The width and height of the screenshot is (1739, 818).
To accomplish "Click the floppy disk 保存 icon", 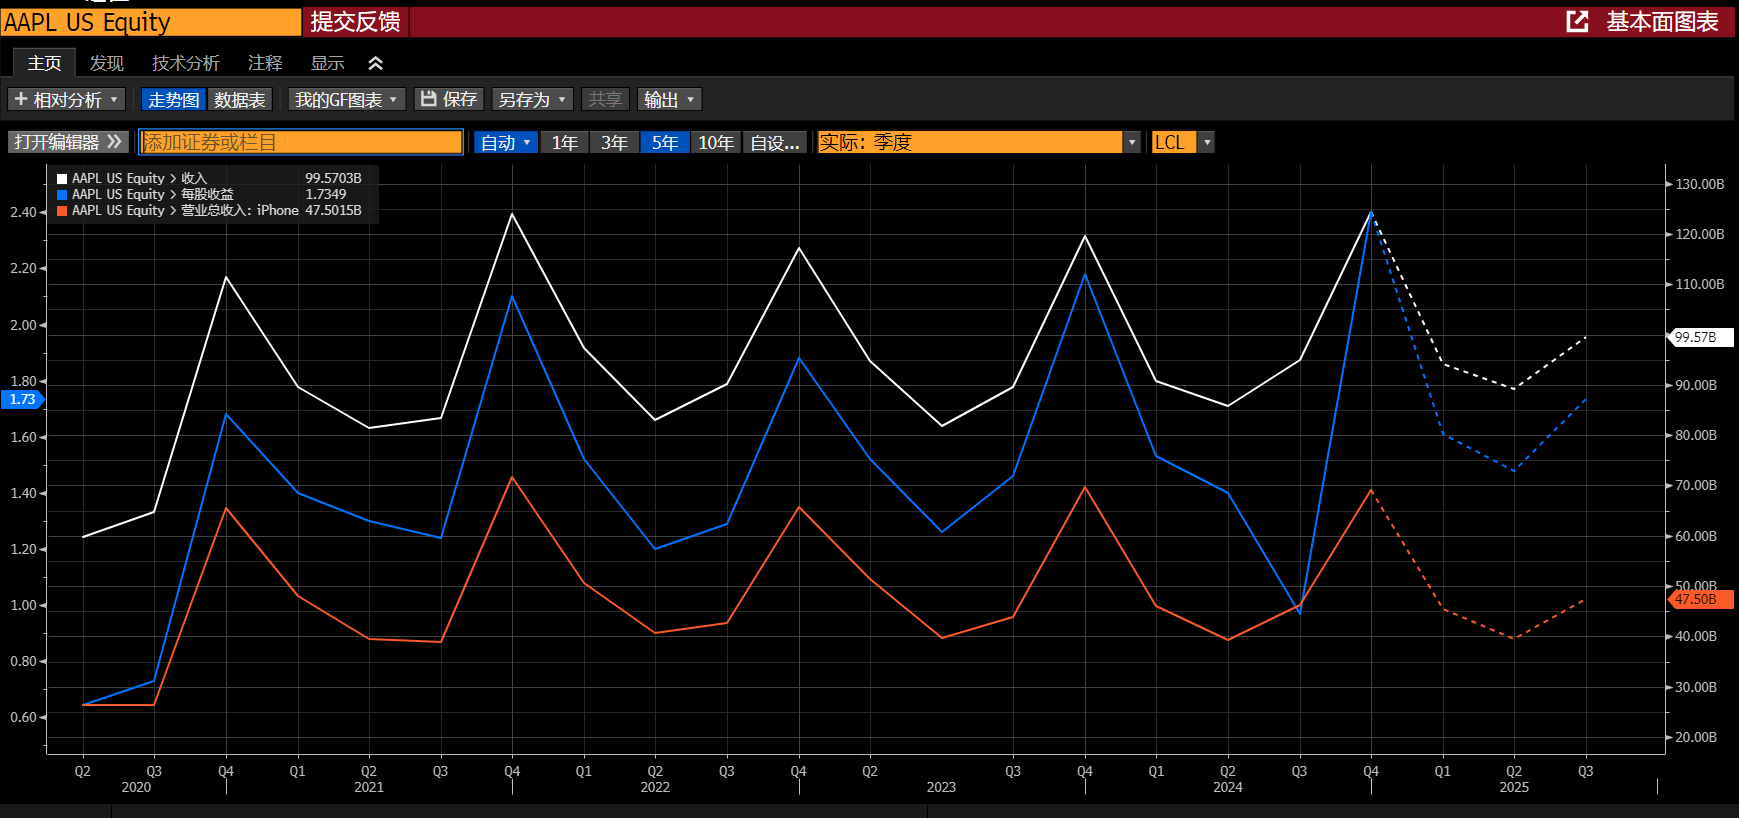I will point(429,99).
